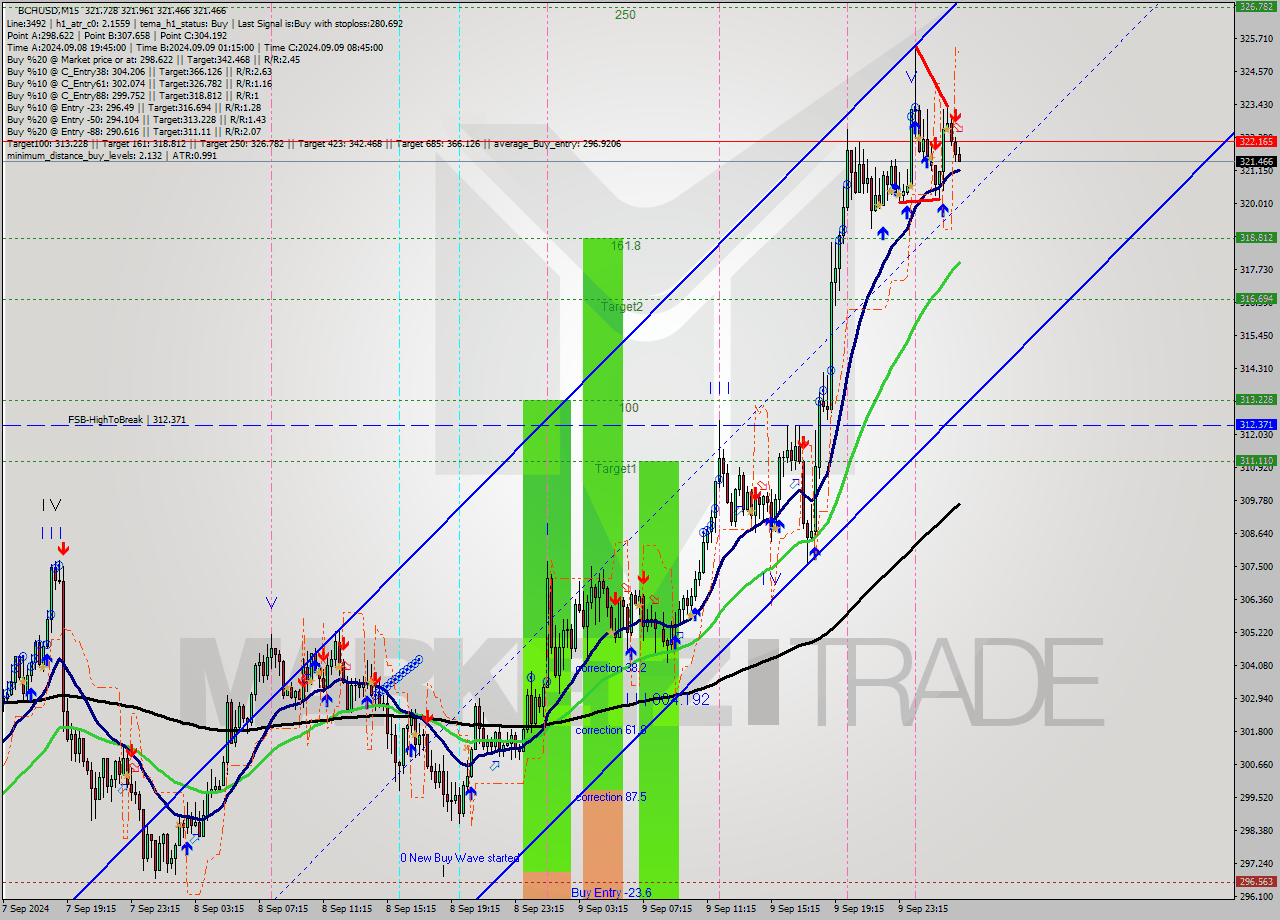Click the 'Buy %20 @ Entry -88: 290.616' line
The image size is (1280, 920).
click(134, 131)
